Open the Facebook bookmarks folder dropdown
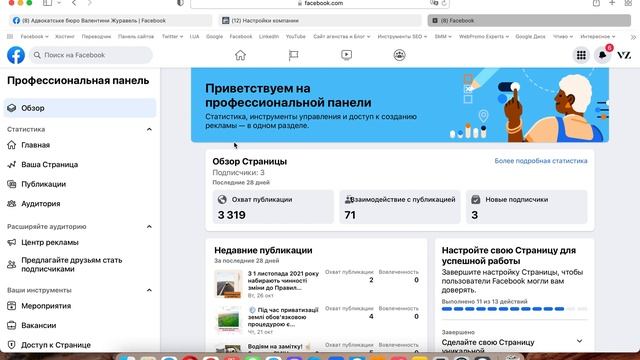This screenshot has height=360, width=640. pos(35,36)
